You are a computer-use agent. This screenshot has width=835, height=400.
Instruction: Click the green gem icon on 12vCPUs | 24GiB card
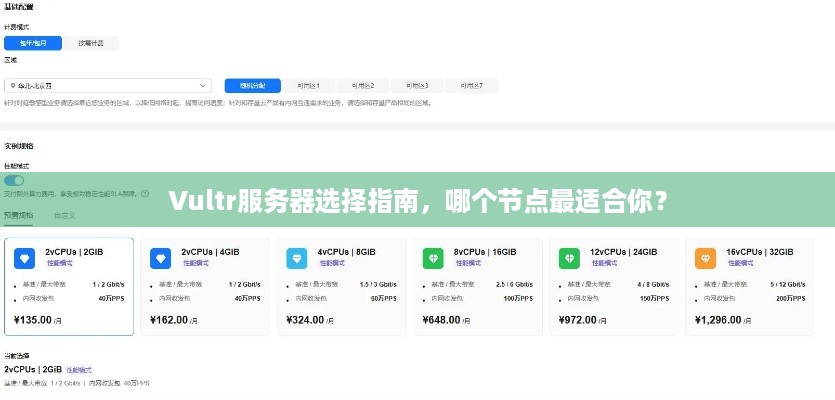click(x=569, y=258)
